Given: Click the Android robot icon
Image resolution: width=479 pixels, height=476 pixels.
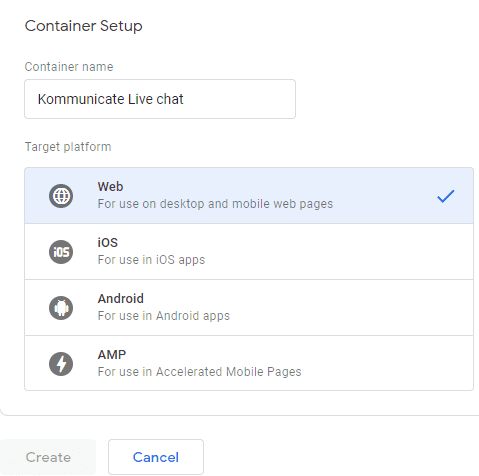Looking at the screenshot, I should pyautogui.click(x=61, y=308).
